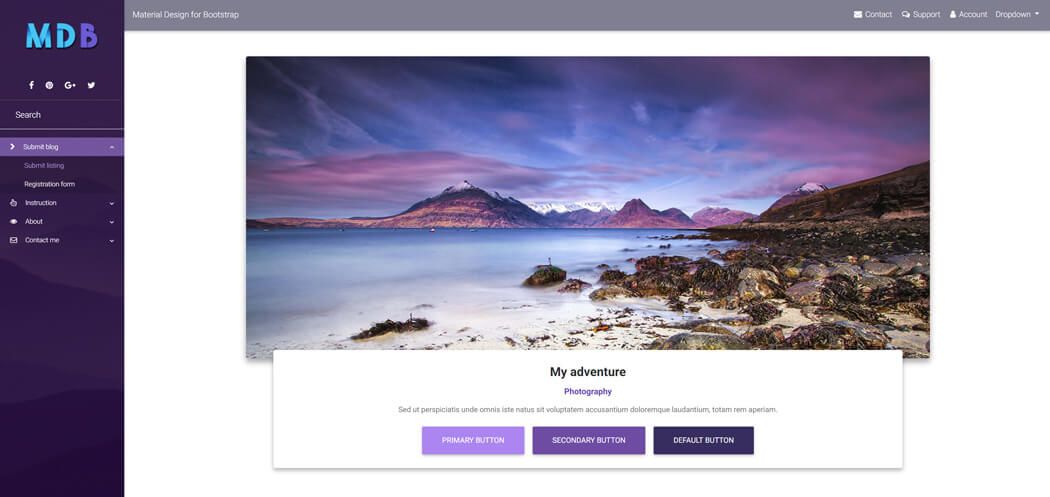The image size is (1050, 497).
Task: Select the Instruction menu item
Action: (62, 203)
